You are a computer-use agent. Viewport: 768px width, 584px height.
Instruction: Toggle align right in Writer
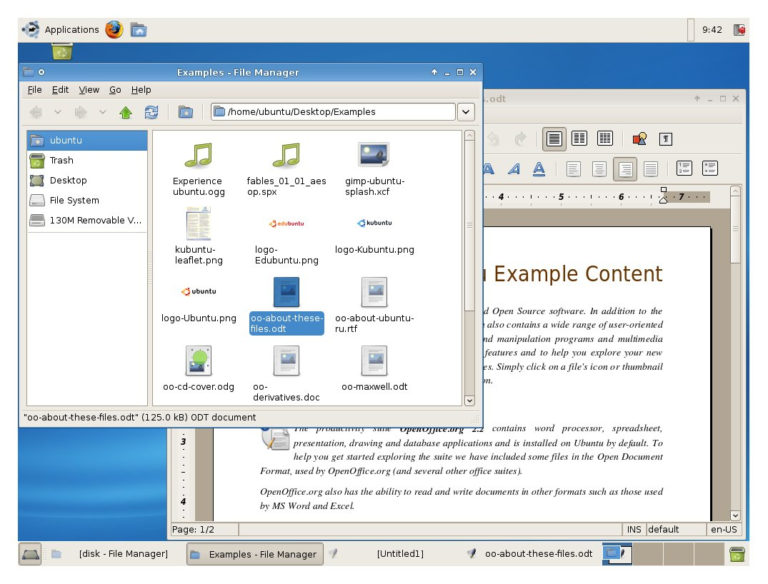coord(625,169)
